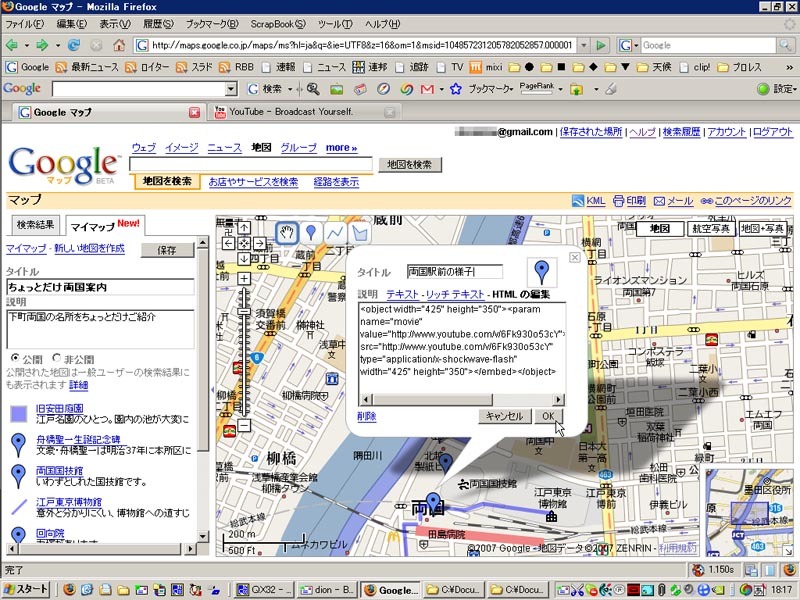This screenshot has width=800, height=600.
Task: Select the placemark tool on map
Action: pos(311,233)
